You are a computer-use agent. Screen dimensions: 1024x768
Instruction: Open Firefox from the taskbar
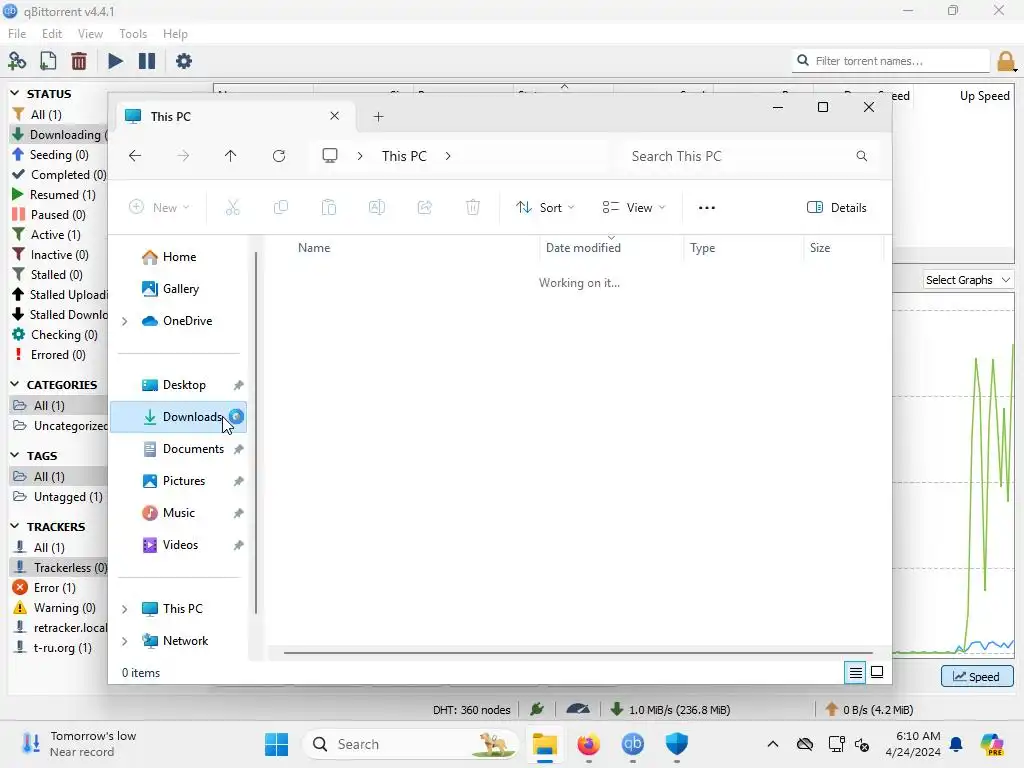(x=588, y=744)
